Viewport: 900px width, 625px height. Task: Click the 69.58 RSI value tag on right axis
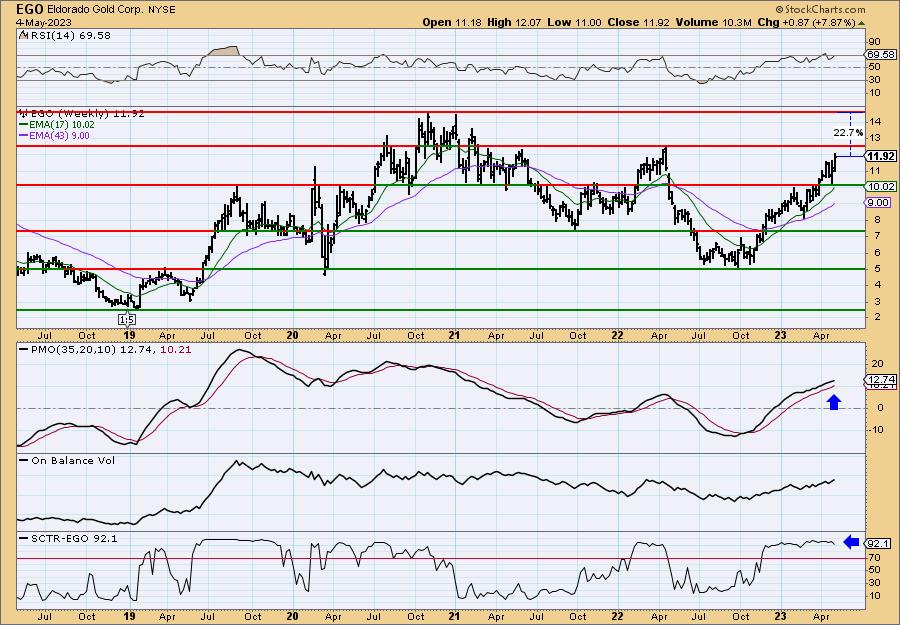click(x=882, y=55)
